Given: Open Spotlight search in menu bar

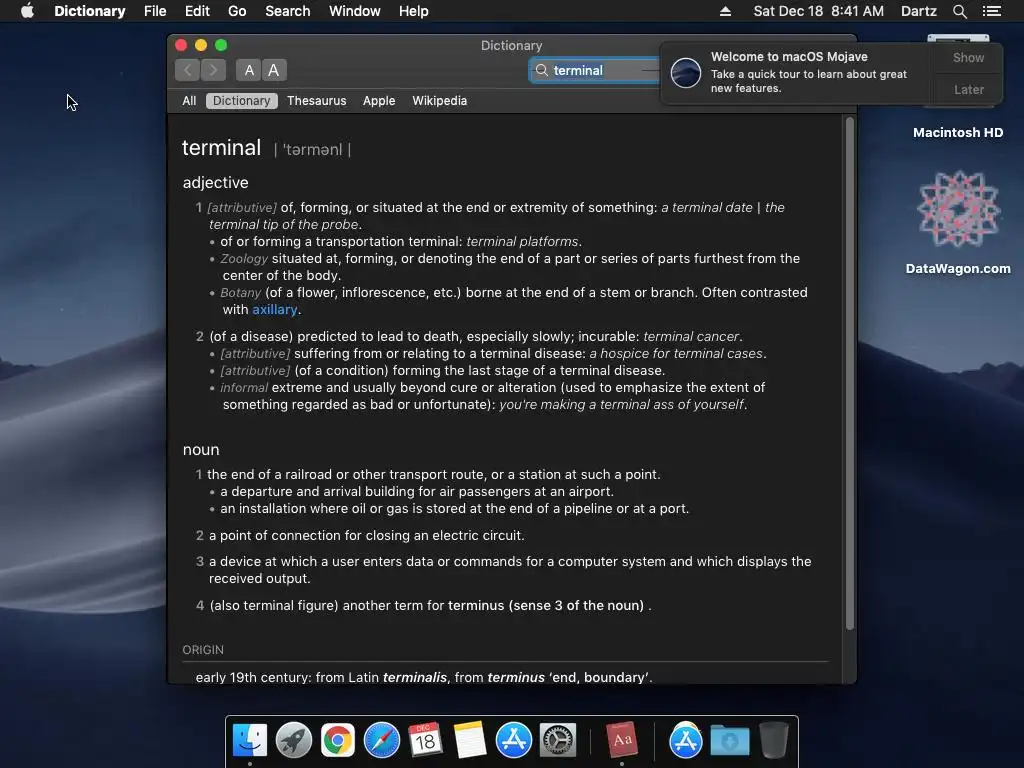Looking at the screenshot, I should point(959,11).
